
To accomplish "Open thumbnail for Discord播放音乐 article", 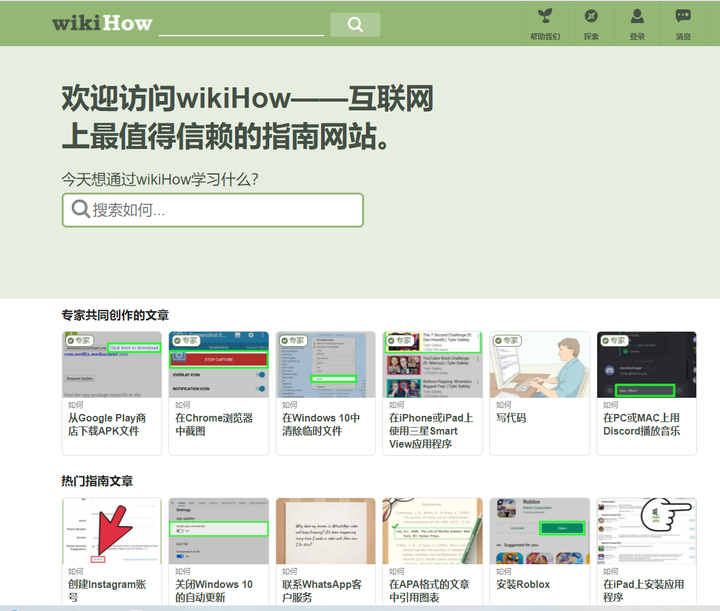I will click(647, 364).
